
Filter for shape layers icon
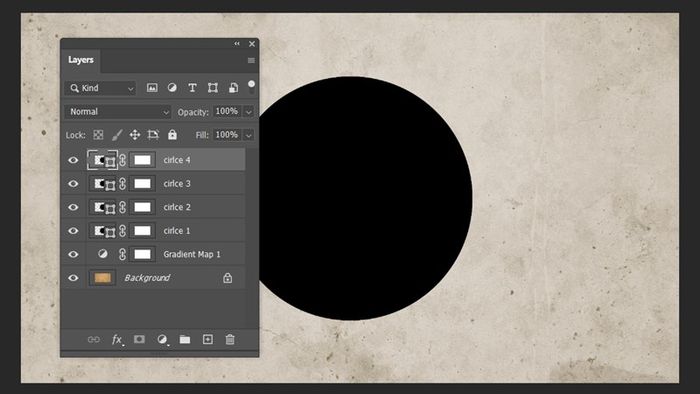(x=212, y=88)
